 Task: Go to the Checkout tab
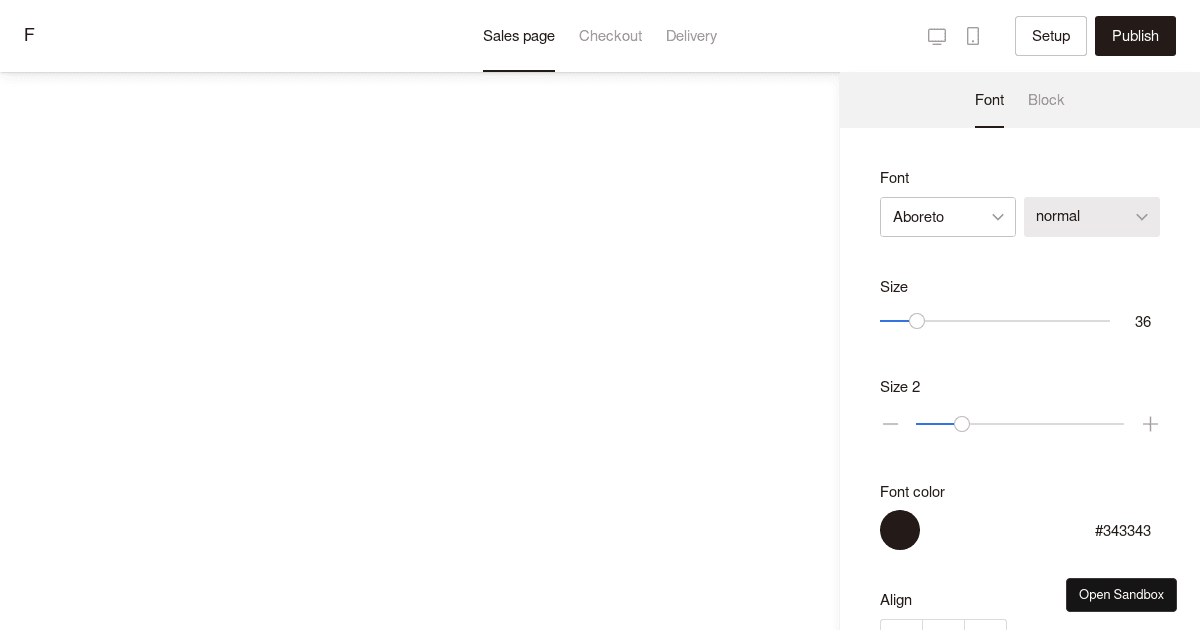tap(610, 36)
